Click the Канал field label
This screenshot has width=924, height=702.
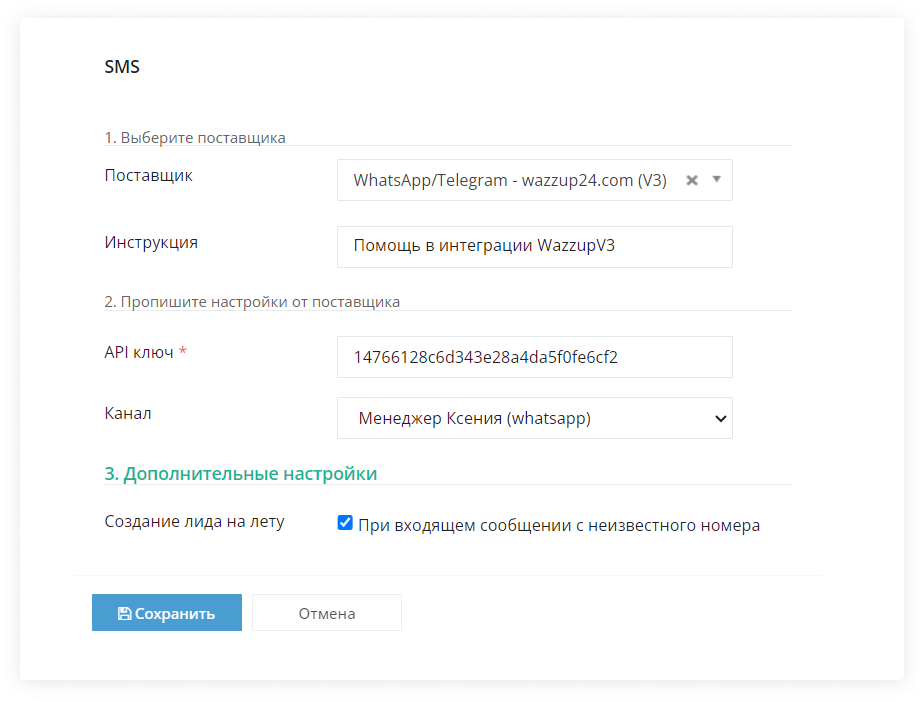pyautogui.click(x=128, y=412)
